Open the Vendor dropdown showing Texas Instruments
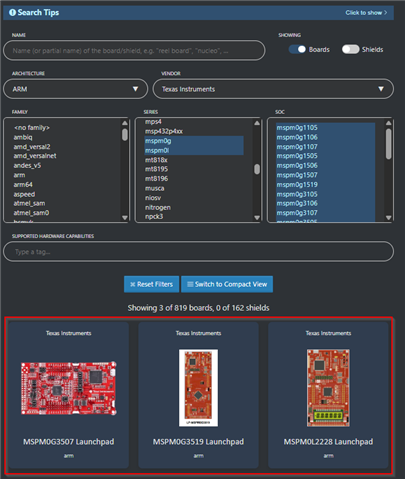Image resolution: width=405 pixels, height=479 pixels. [x=273, y=89]
